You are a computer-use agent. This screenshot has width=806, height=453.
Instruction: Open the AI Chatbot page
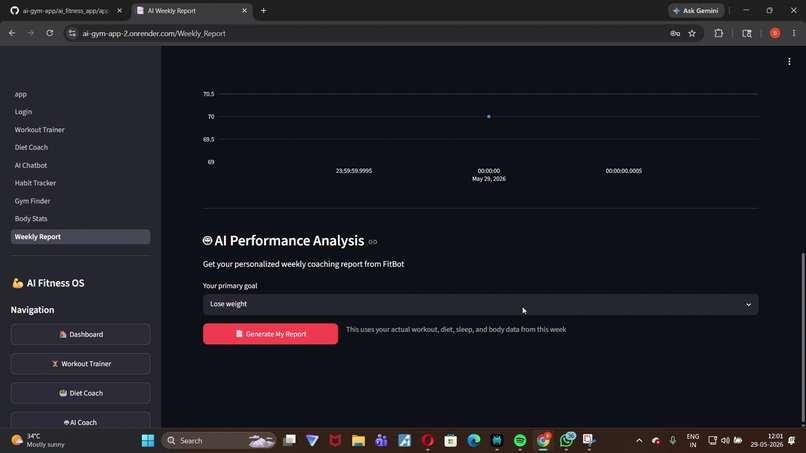click(x=31, y=165)
